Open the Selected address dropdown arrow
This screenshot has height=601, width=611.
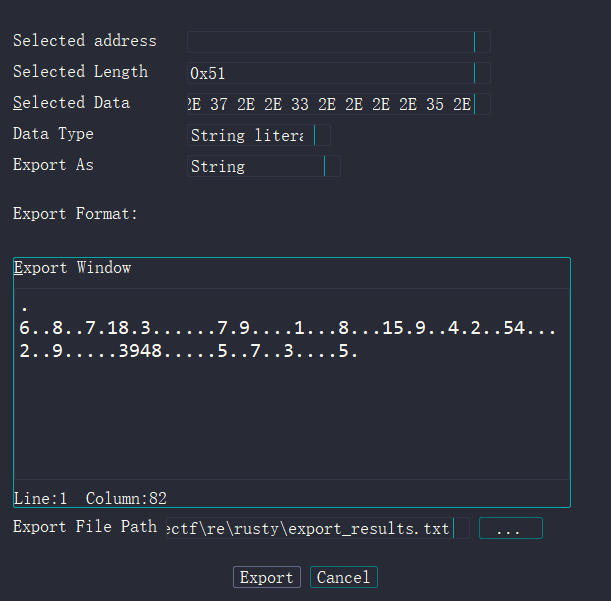pos(482,42)
